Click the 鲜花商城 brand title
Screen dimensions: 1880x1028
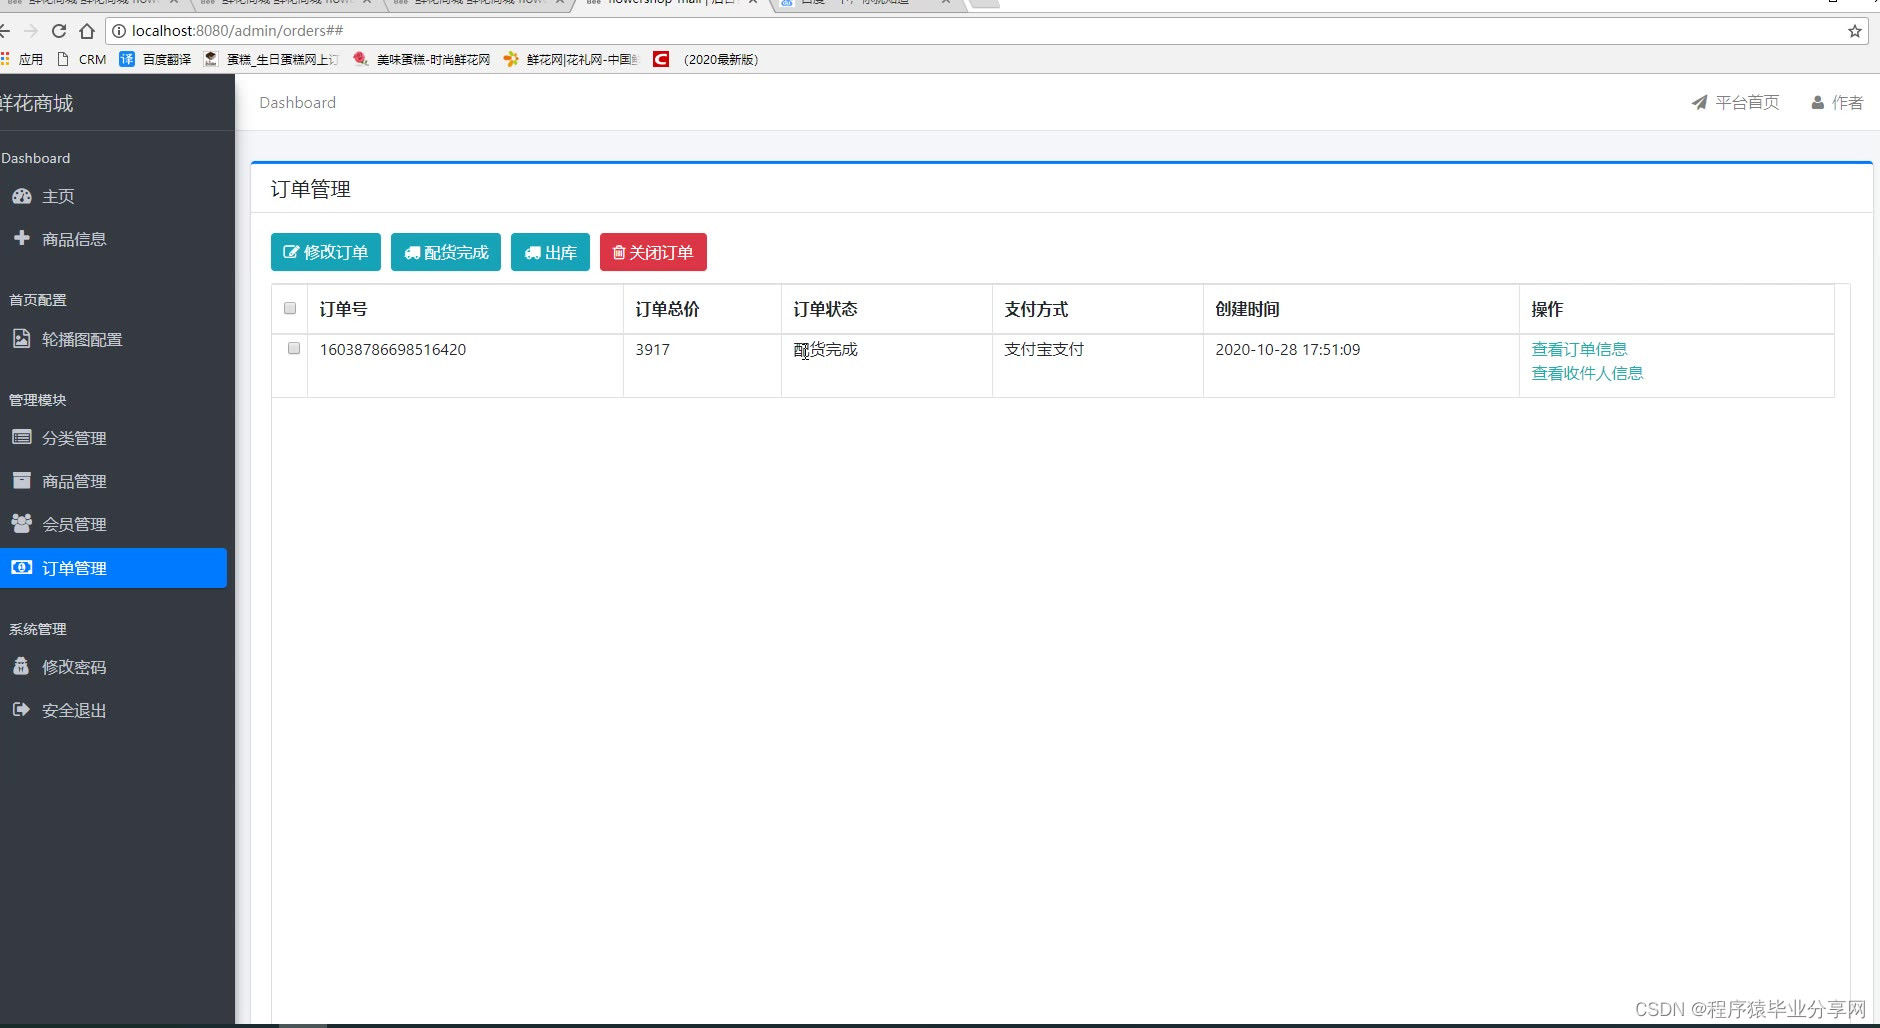point(37,103)
